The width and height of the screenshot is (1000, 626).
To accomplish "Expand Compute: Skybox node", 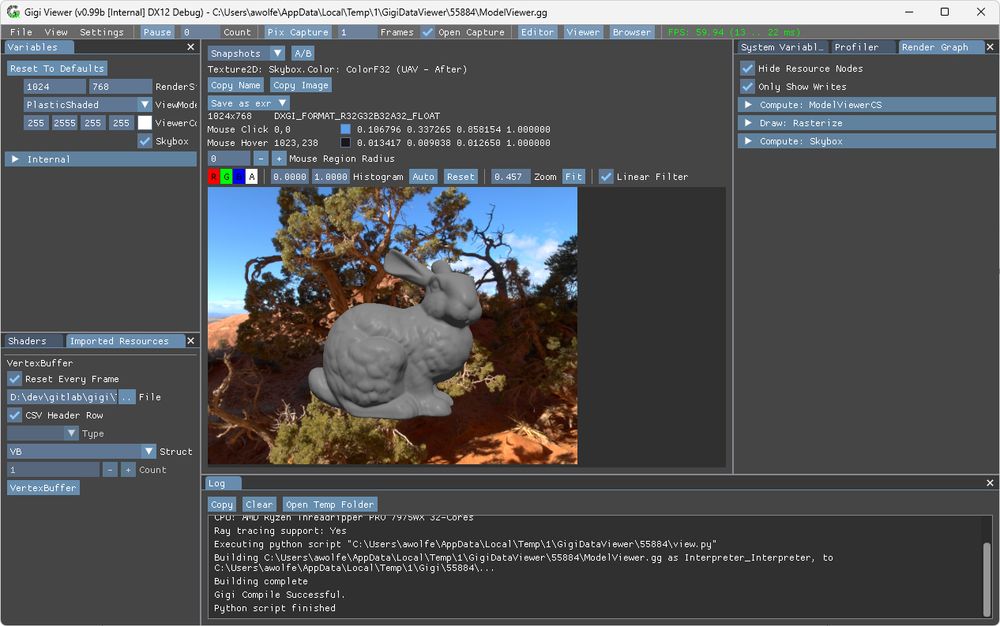I will 867,141.
